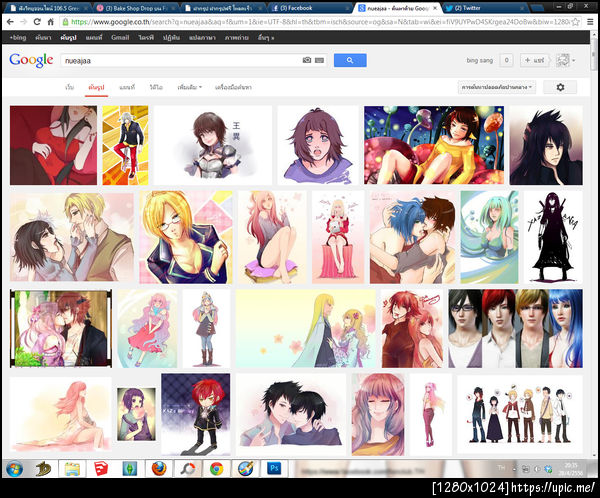Image resolution: width=600 pixels, height=498 pixels.
Task: Open the four multicolored-hair men thumbnail
Action: click(515, 328)
